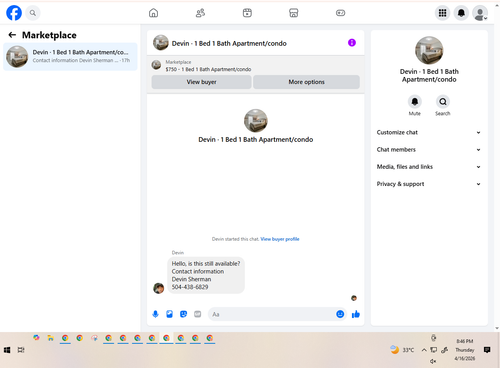Open the Facebook search magnifier
500x368 pixels.
[33, 13]
